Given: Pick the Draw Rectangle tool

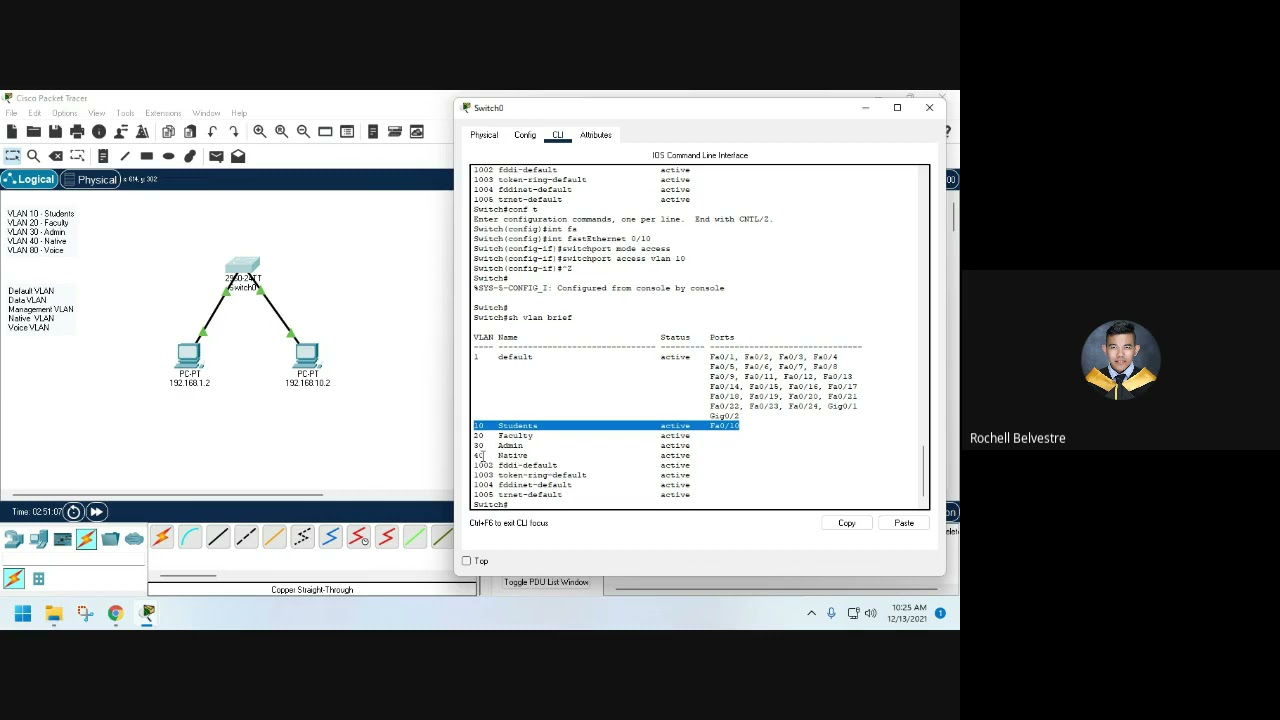Looking at the screenshot, I should 147,156.
